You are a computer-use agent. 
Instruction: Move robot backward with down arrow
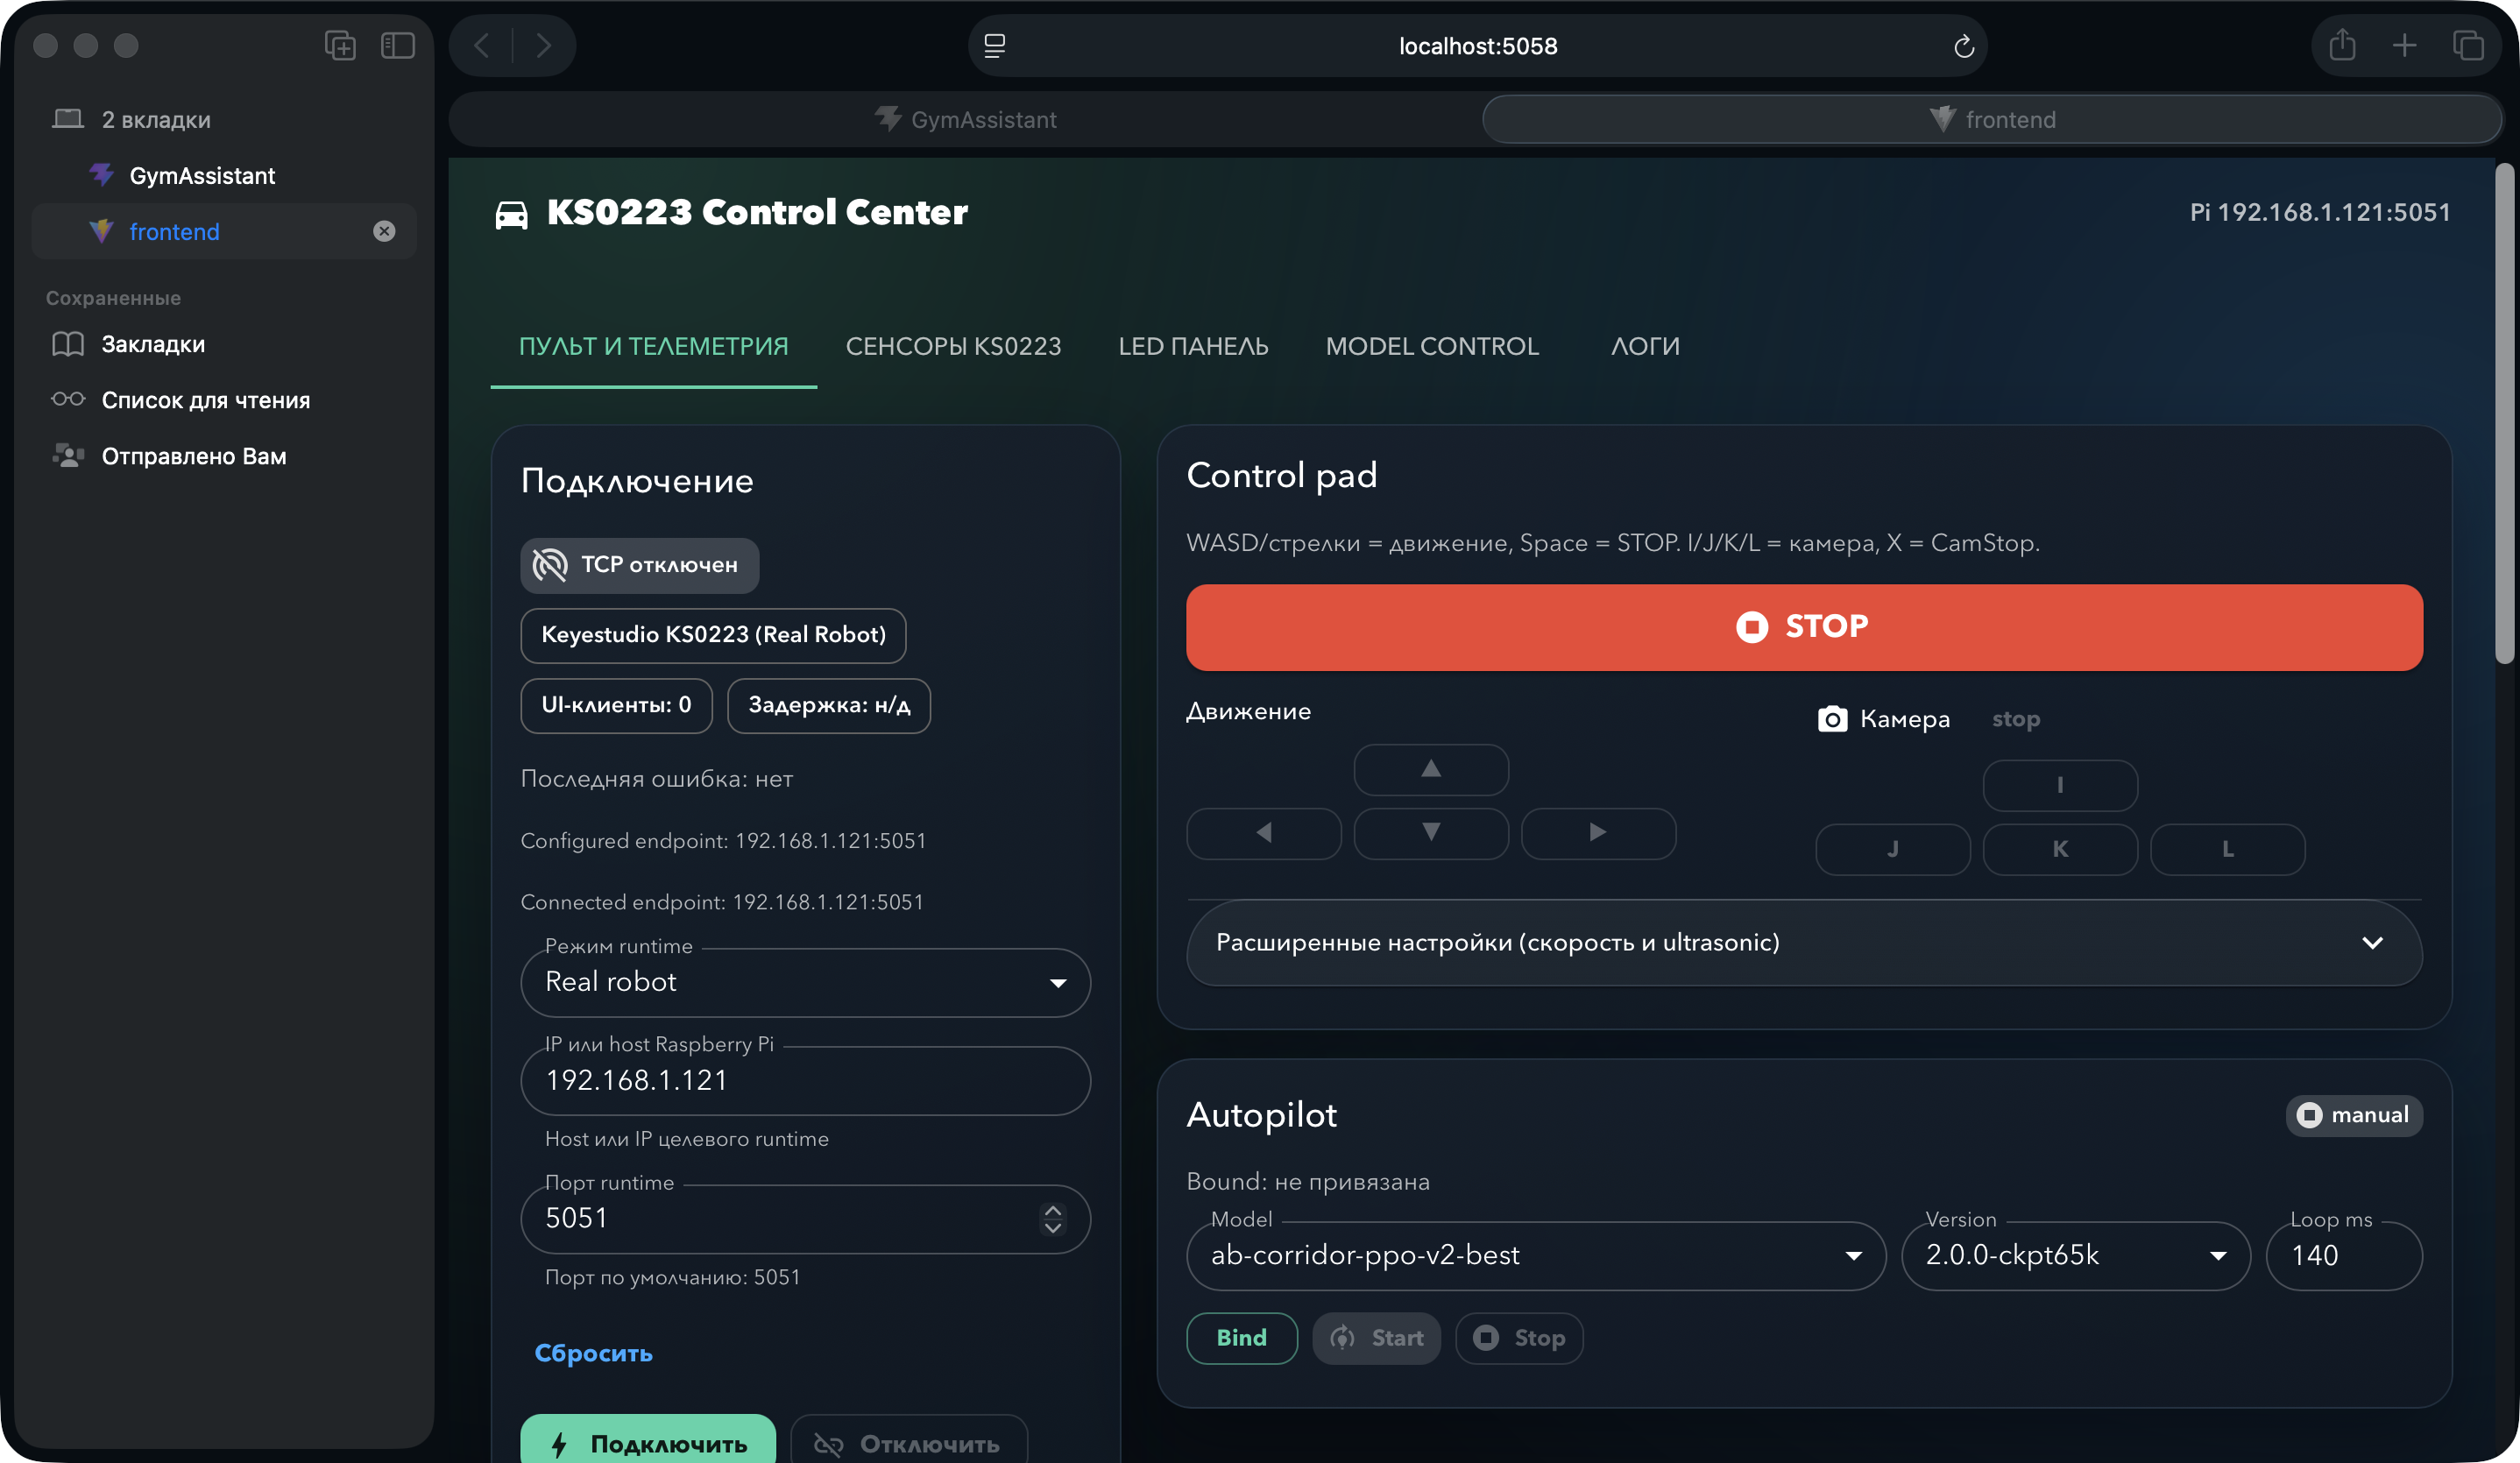click(1431, 833)
